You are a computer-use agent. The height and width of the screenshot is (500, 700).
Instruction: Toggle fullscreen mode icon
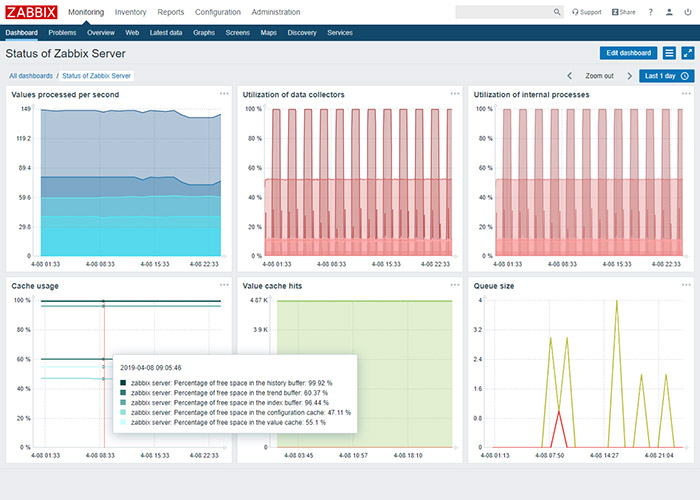pos(688,53)
